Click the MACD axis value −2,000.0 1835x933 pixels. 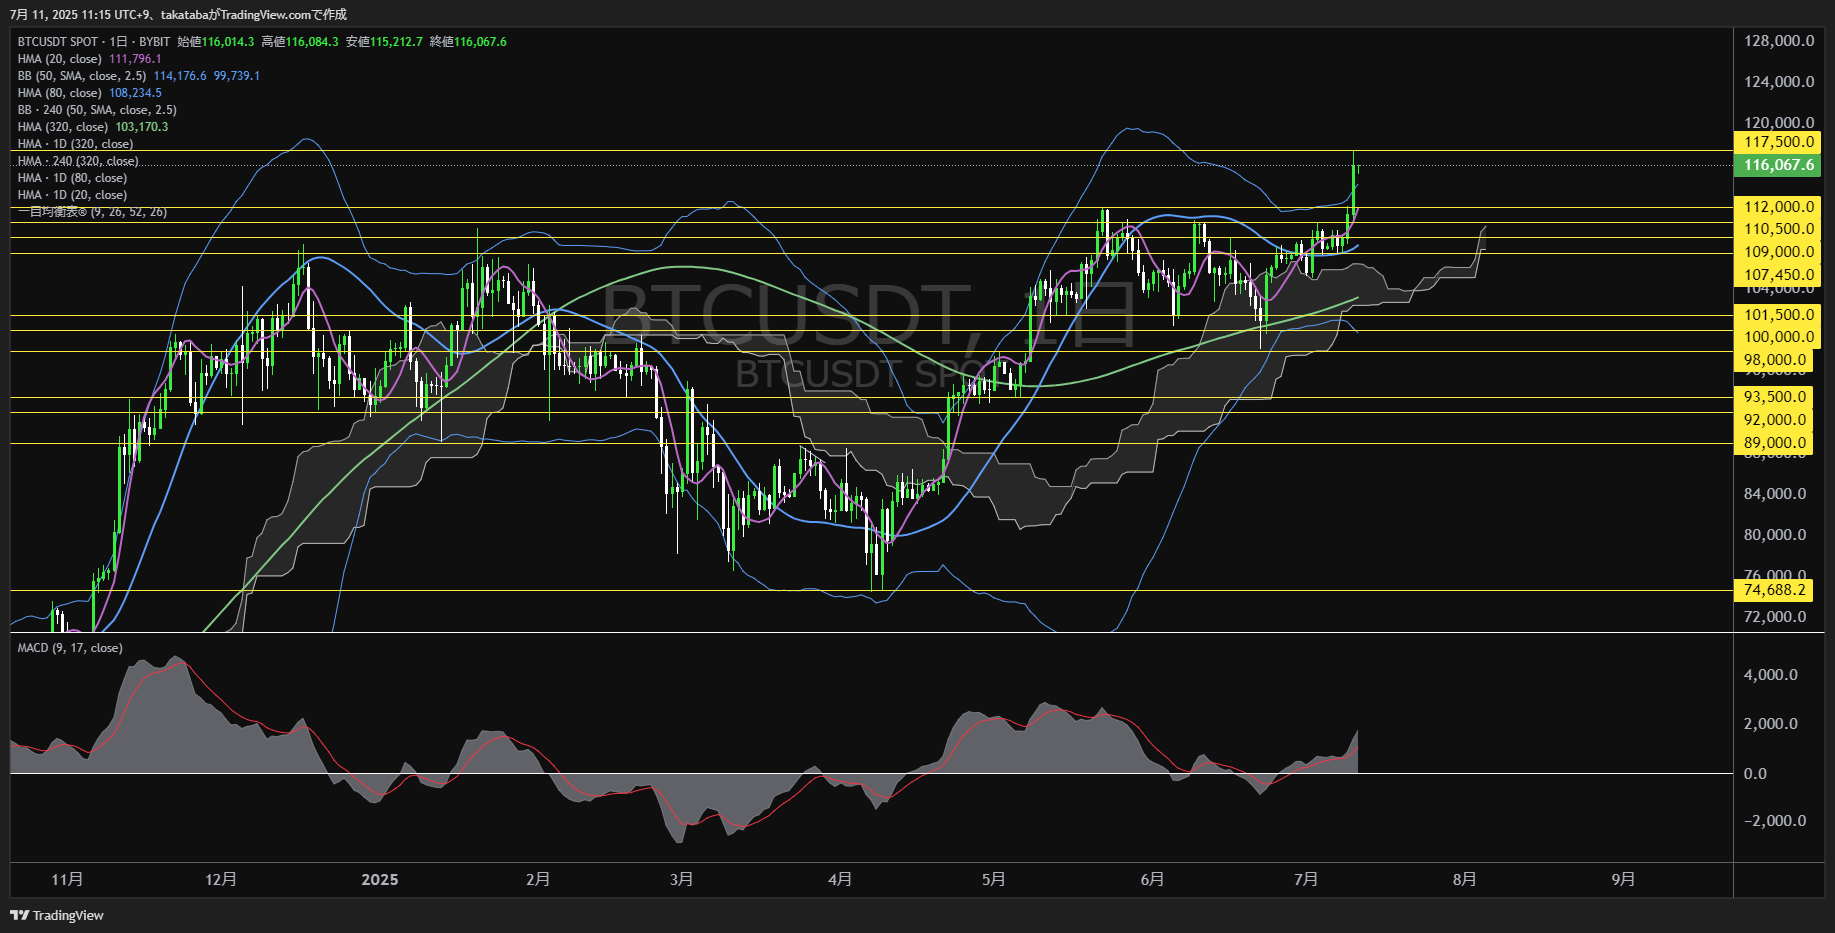[x=1774, y=821]
